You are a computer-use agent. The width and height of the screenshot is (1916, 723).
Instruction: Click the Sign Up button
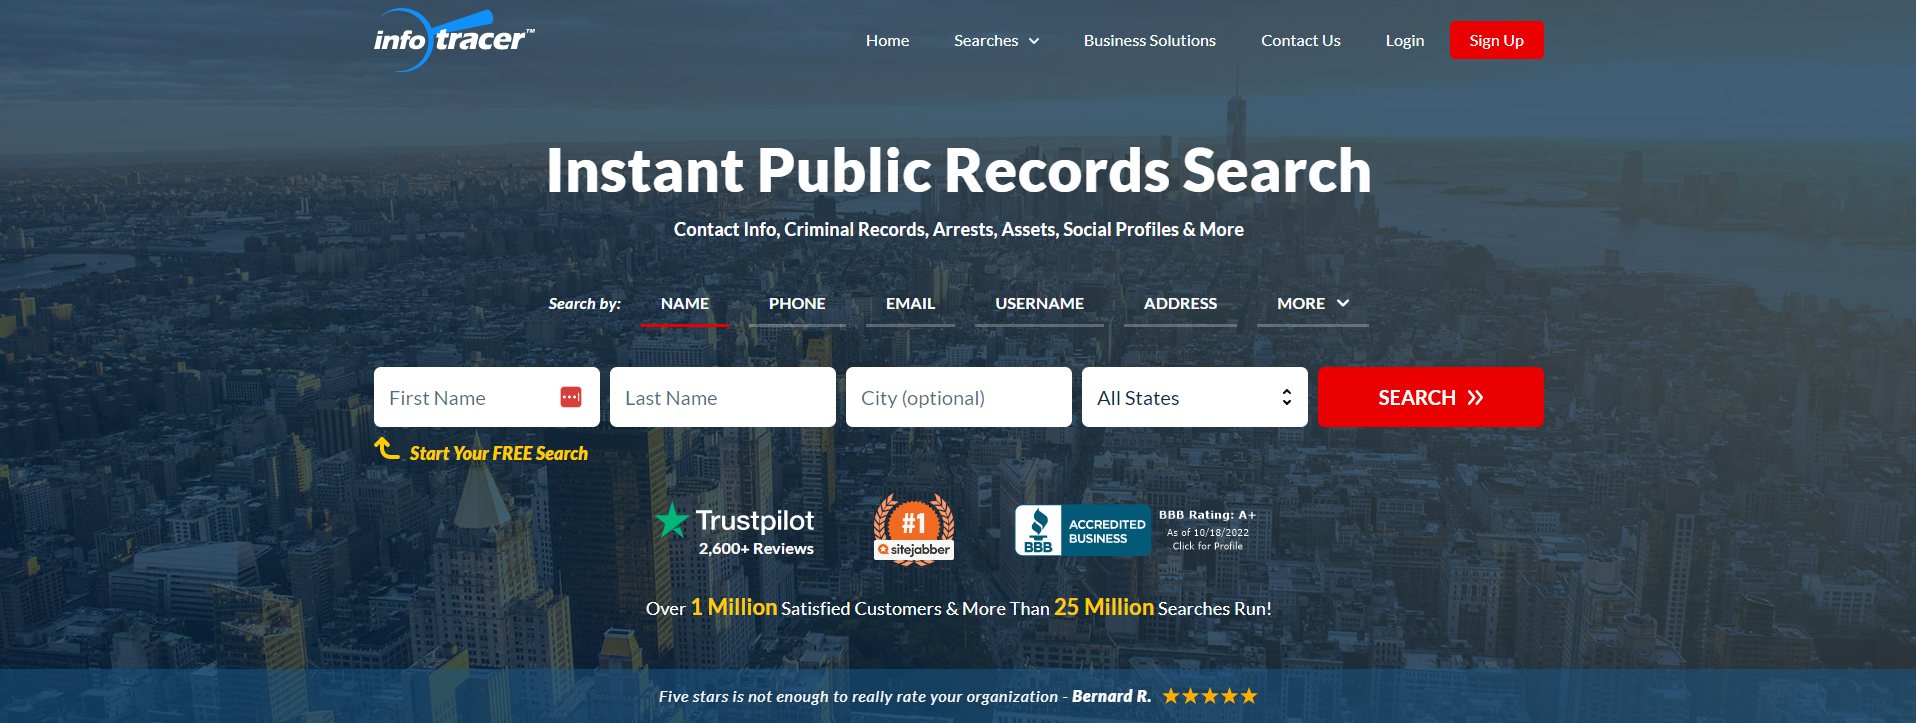coord(1496,41)
